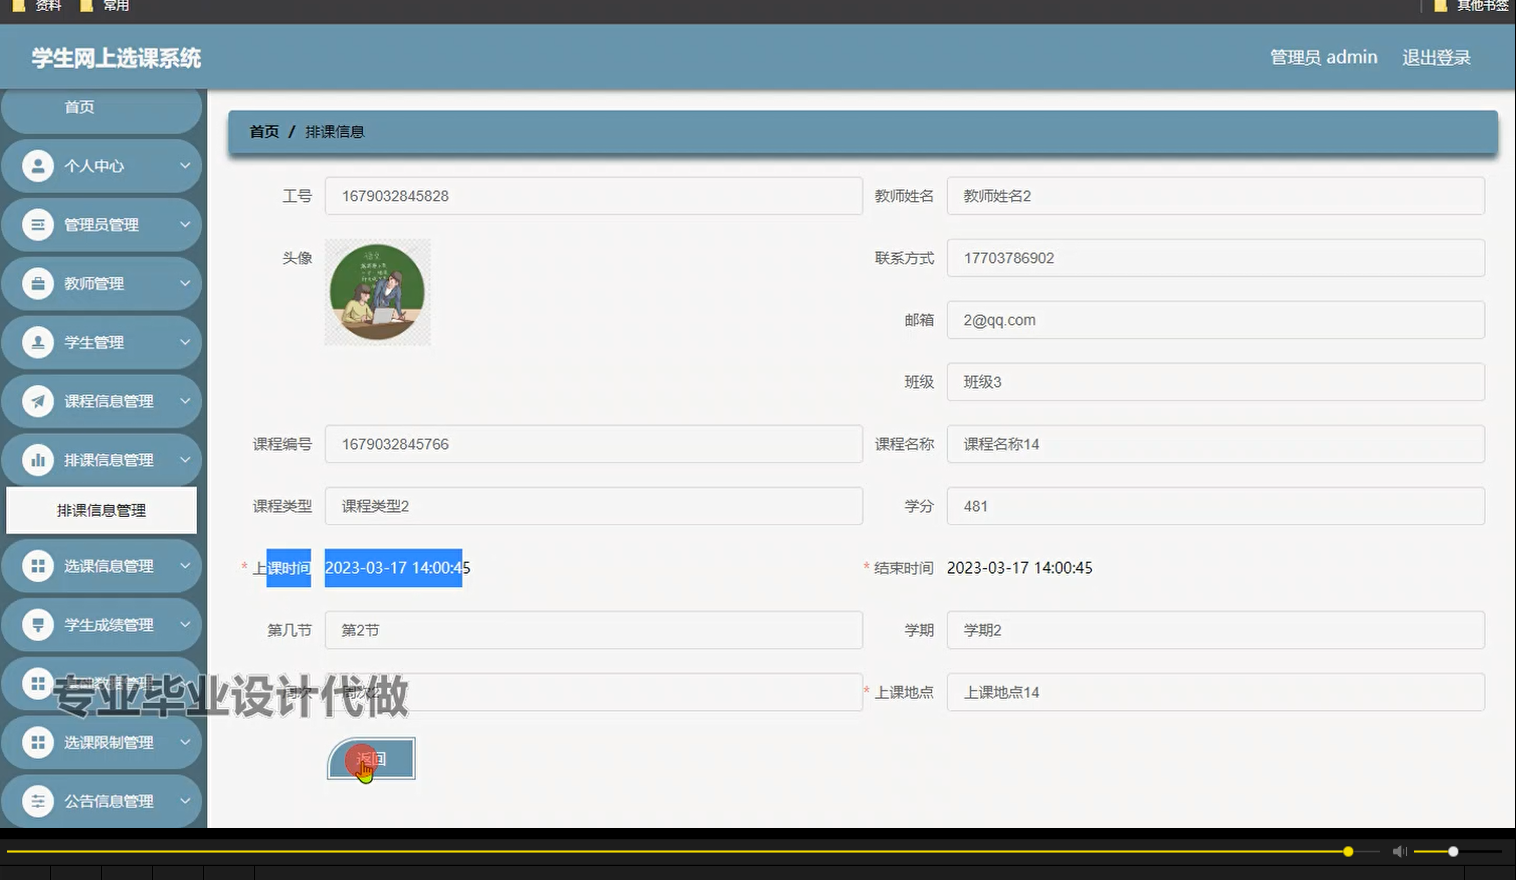Click the mute speaker icon on the video bar
The image size is (1516, 880).
[x=1399, y=851]
